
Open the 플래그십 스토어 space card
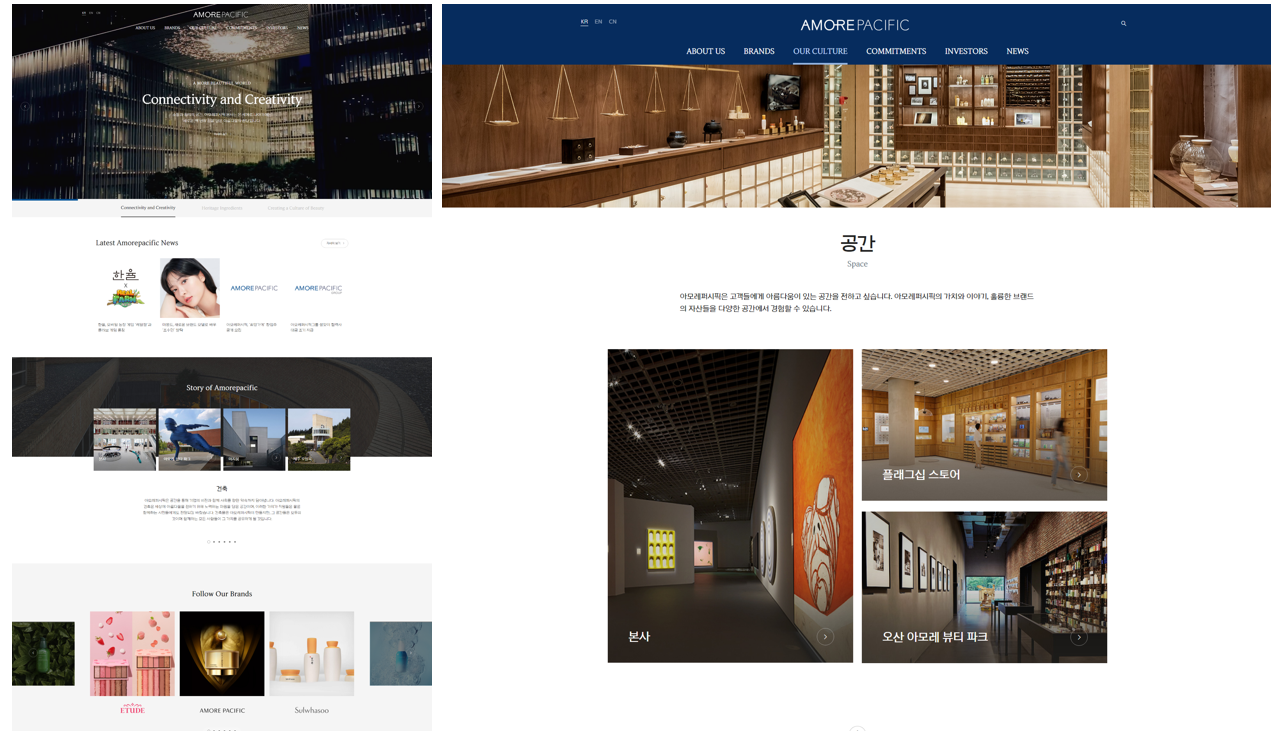click(x=984, y=425)
